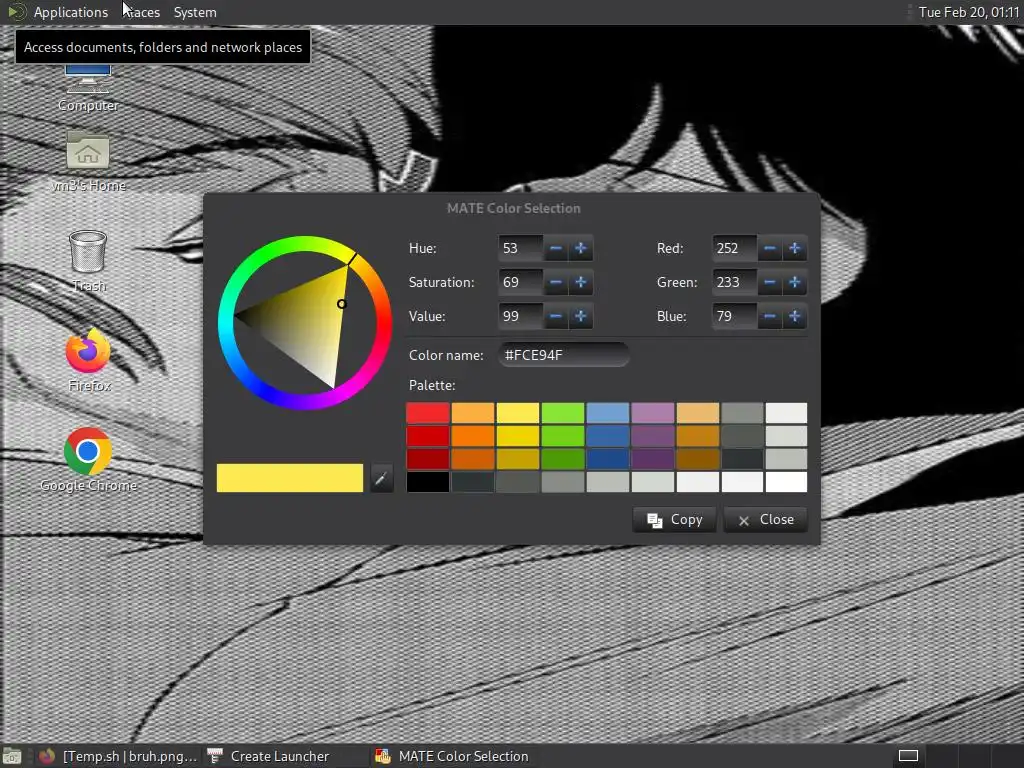Select the darkest brown palette swatch
Screen dimensions: 1024x768
697,459
